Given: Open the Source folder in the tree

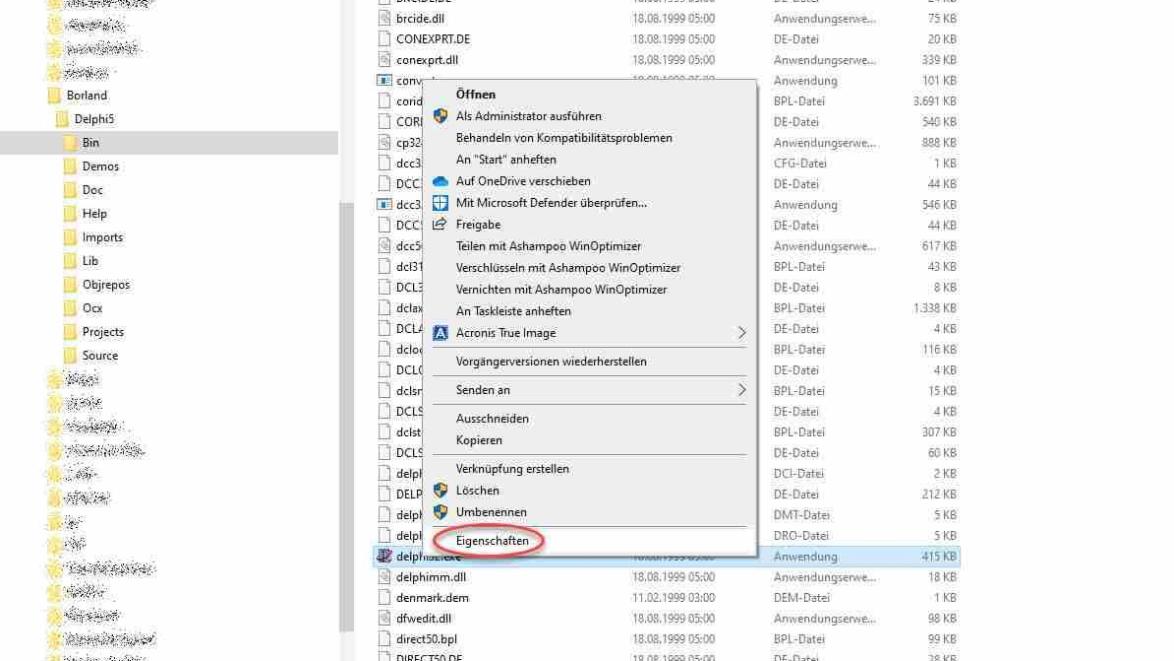Looking at the screenshot, I should pos(100,356).
